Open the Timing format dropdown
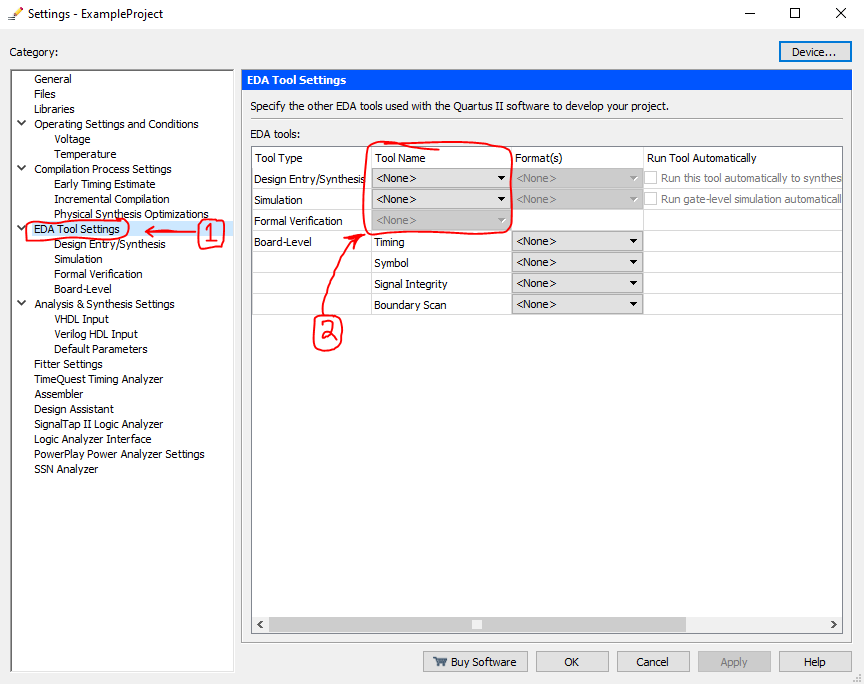 click(x=577, y=241)
